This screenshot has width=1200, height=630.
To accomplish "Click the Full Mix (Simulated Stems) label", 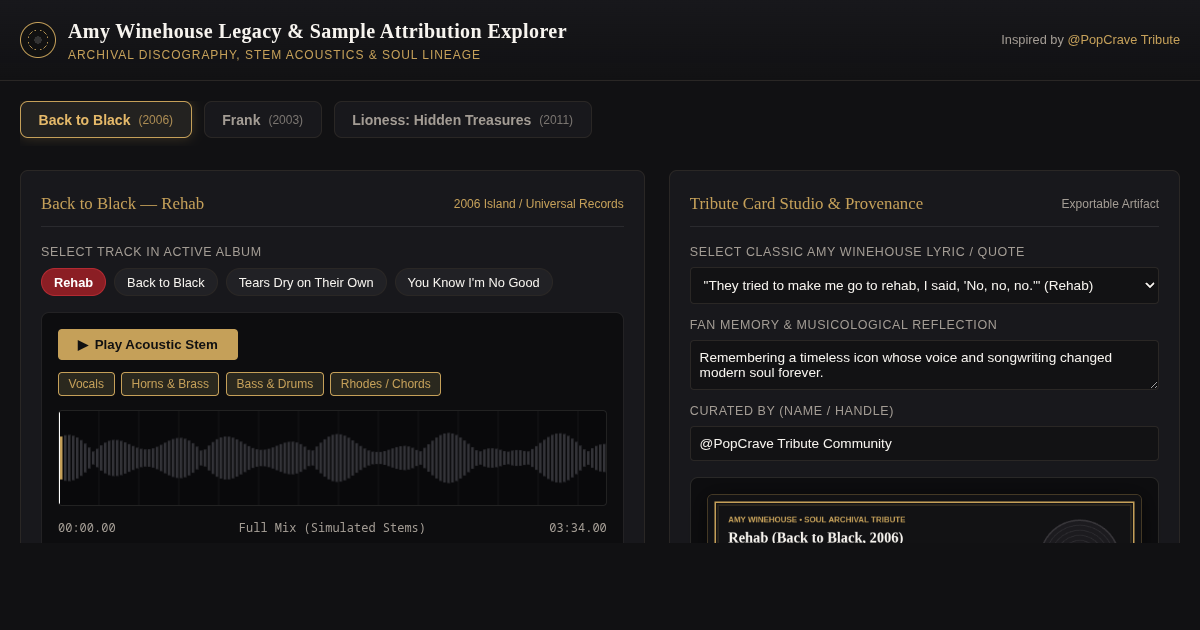I will point(332,528).
